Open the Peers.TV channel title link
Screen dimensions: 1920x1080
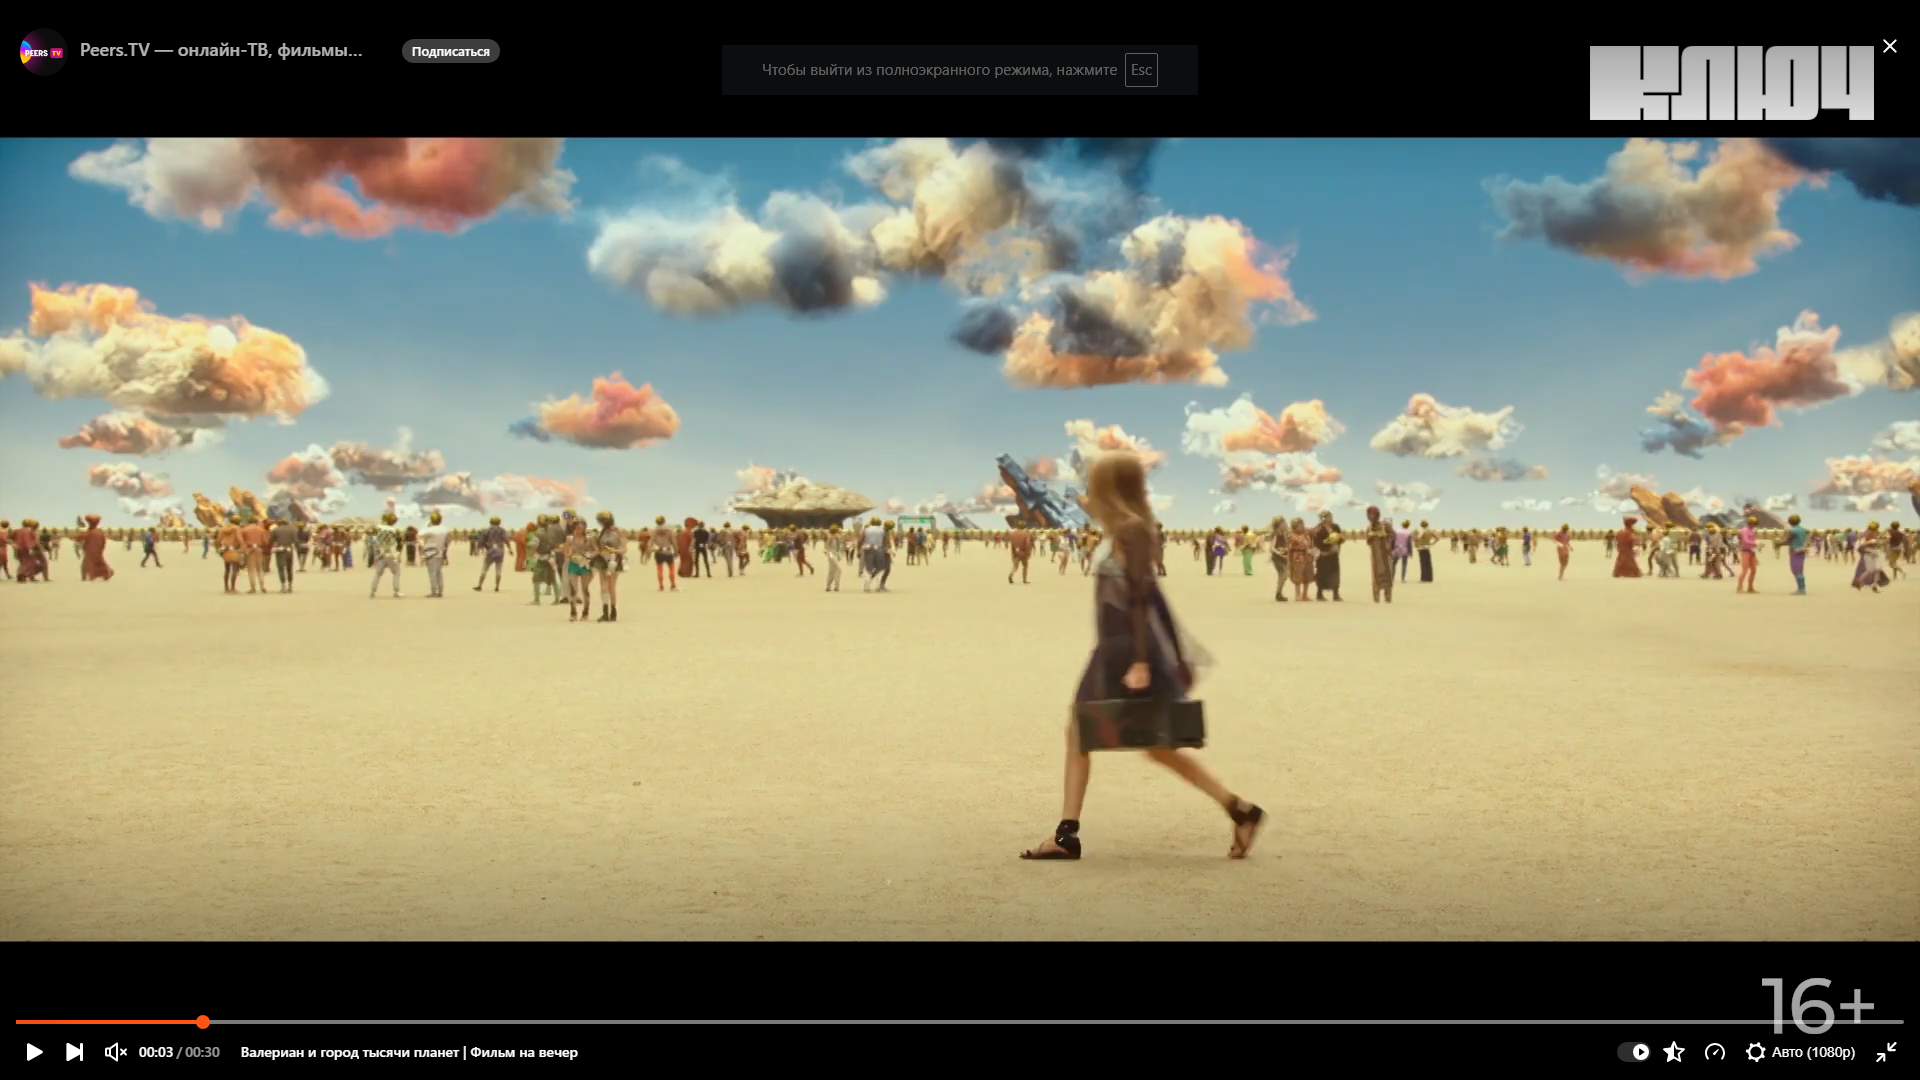(x=221, y=50)
